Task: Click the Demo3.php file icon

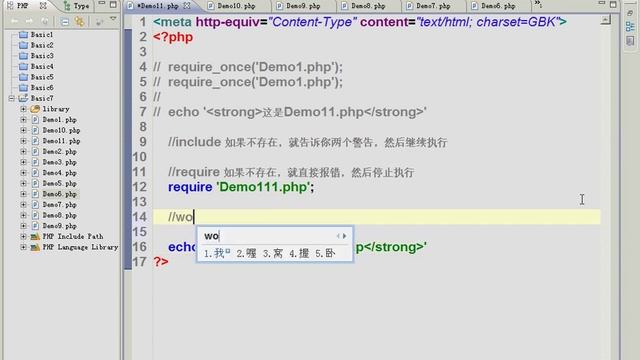Action: pyautogui.click(x=36, y=162)
